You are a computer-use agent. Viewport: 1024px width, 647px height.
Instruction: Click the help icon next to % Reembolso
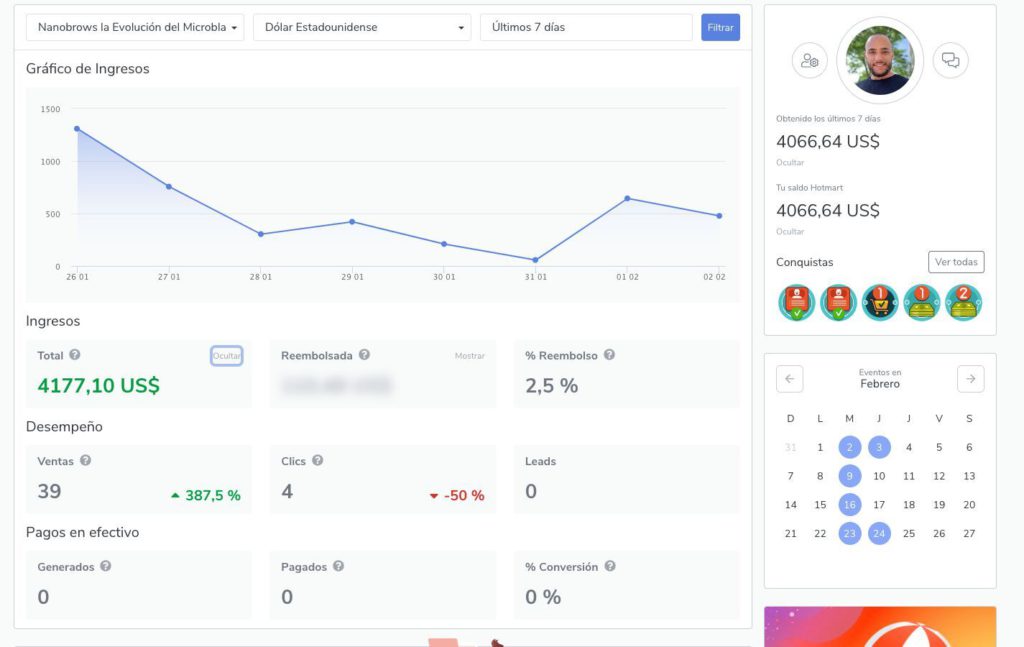click(x=609, y=355)
